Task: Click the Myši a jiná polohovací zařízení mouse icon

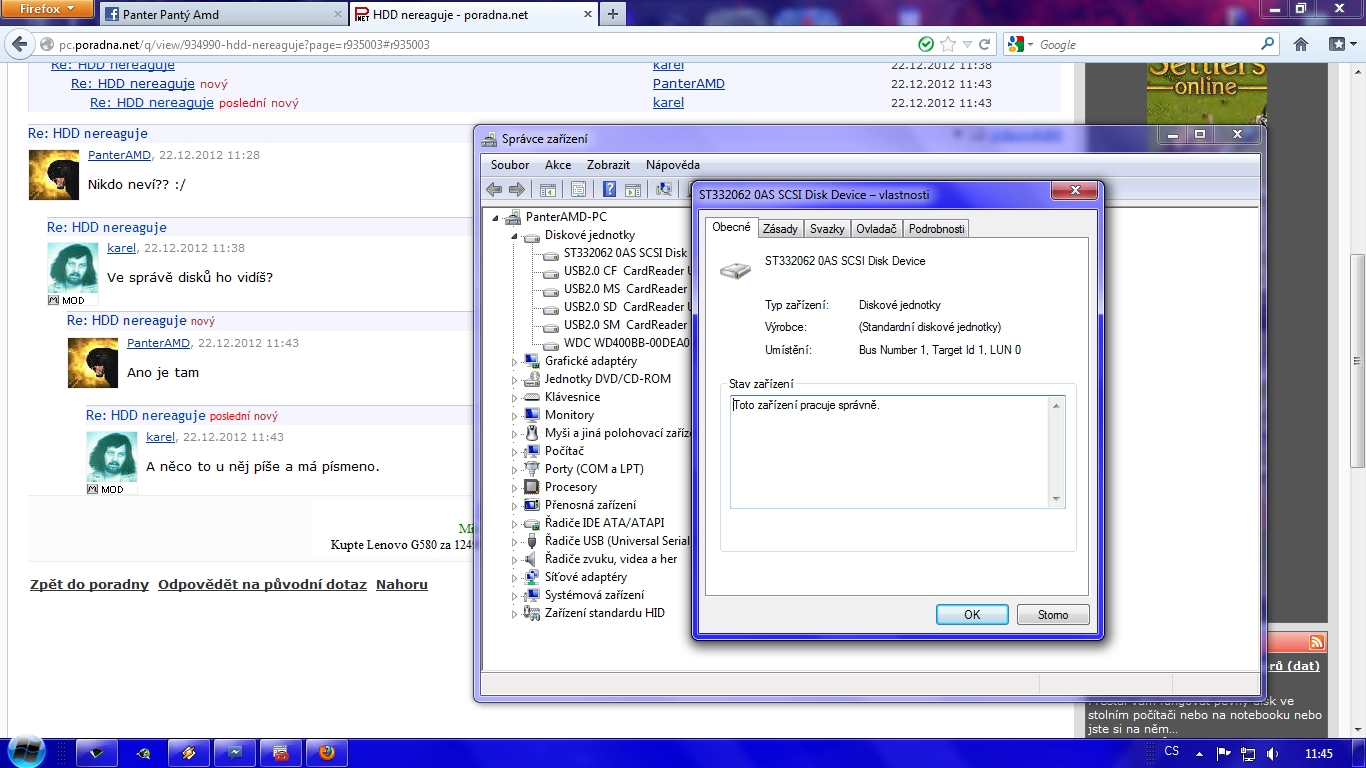Action: [x=532, y=433]
